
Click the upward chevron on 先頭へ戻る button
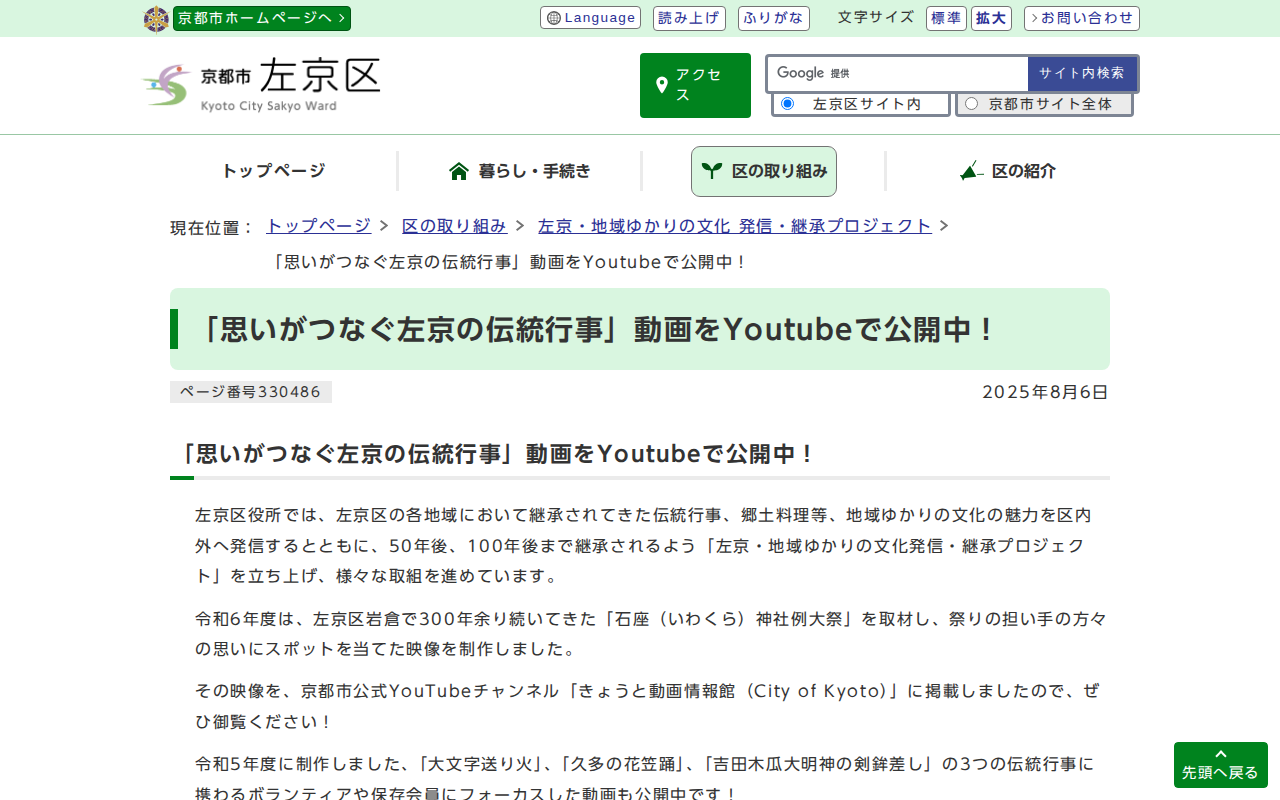1220,755
